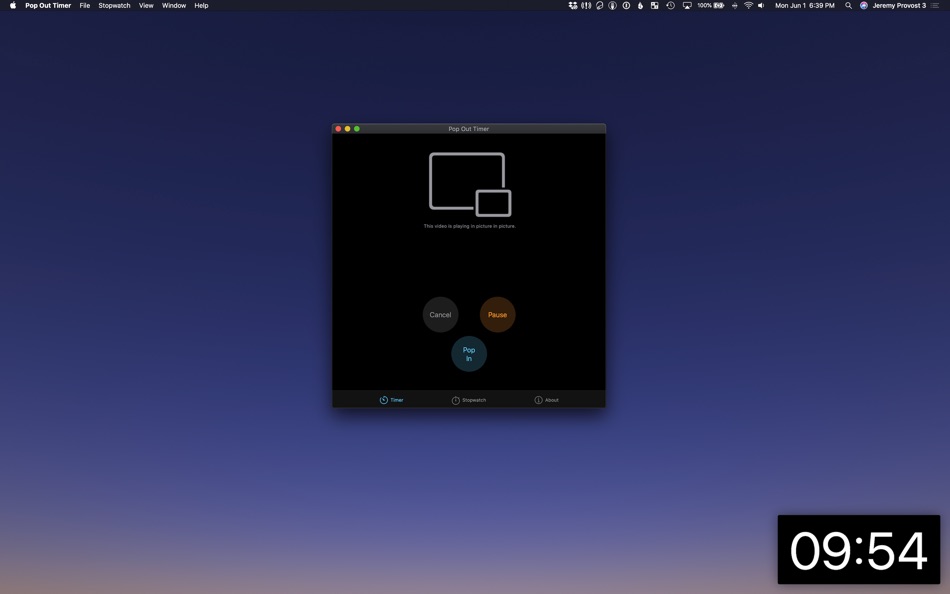Open Spotlight search magnifier

[848, 5]
